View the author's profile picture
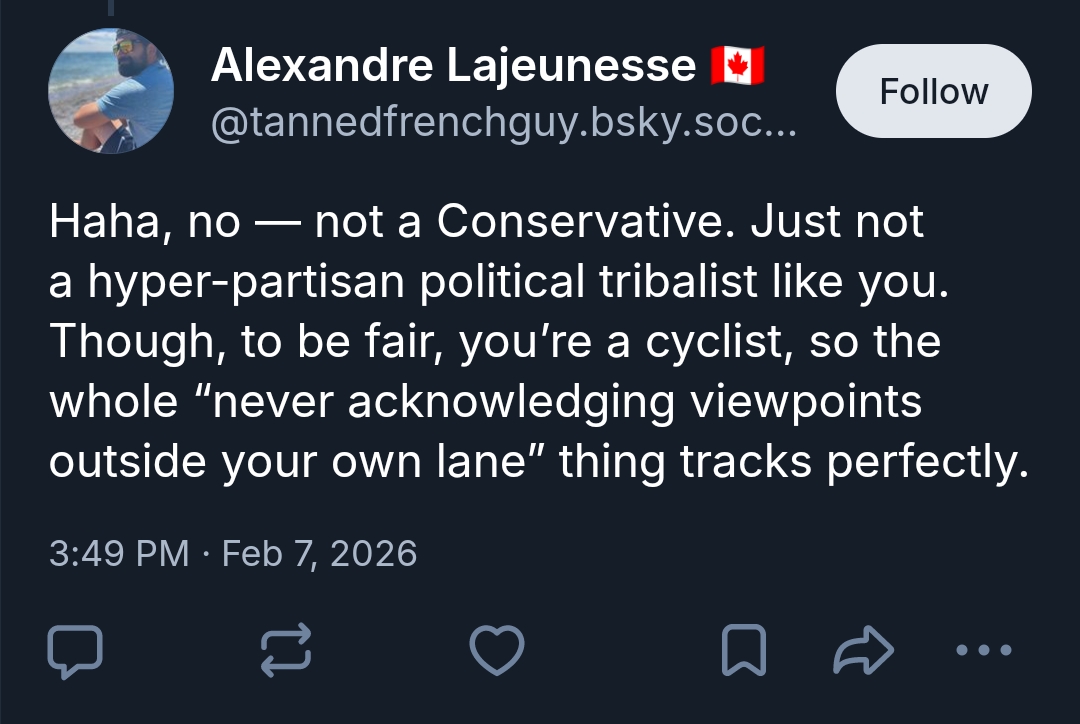 [x=111, y=91]
